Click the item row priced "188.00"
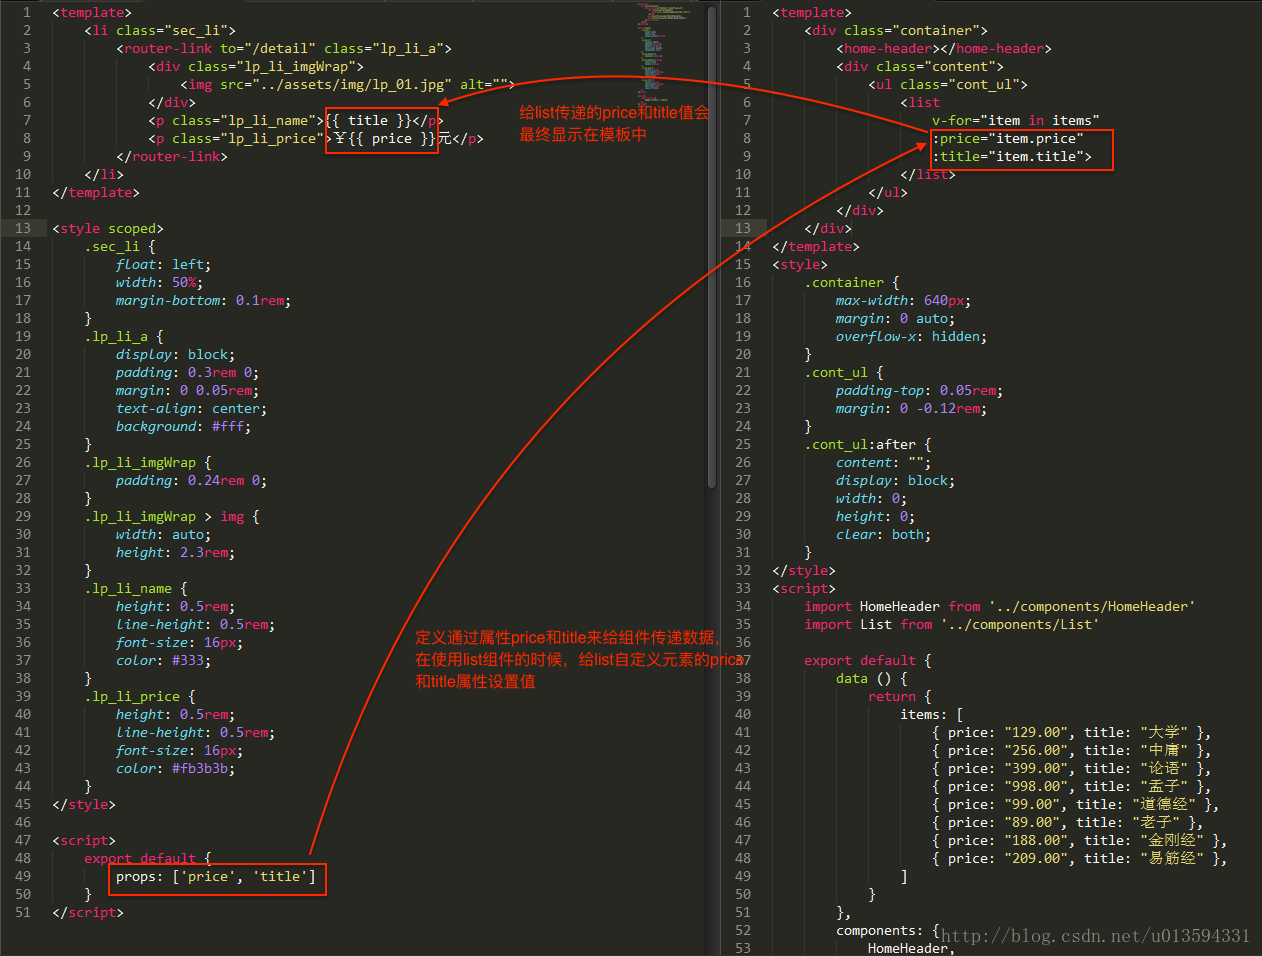The image size is (1262, 956). (1080, 840)
